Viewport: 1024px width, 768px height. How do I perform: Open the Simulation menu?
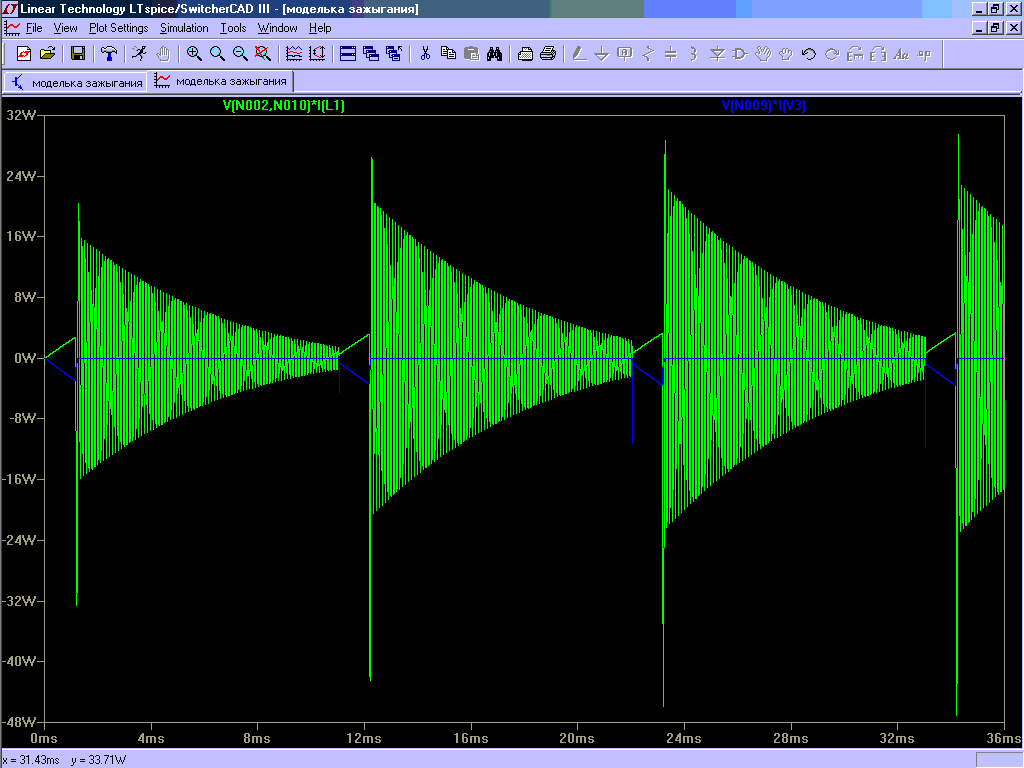pyautogui.click(x=184, y=28)
